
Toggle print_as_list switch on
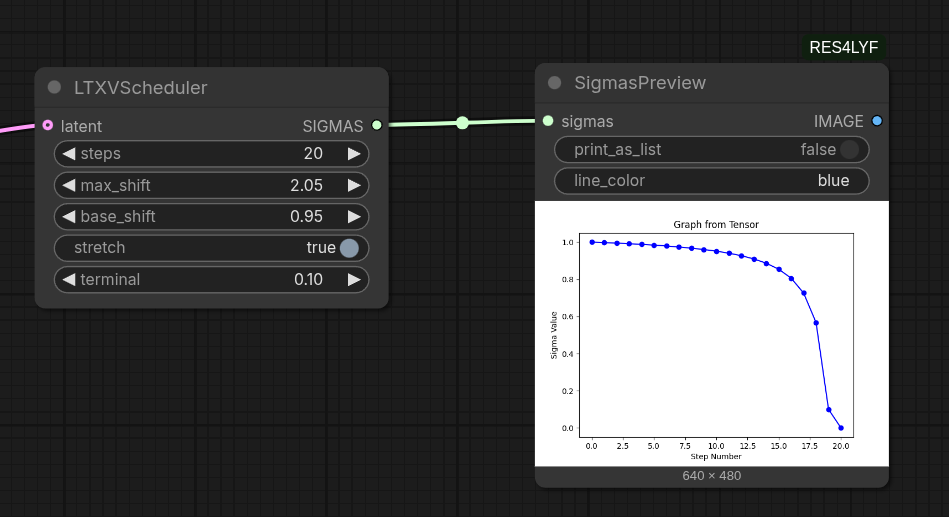click(849, 150)
